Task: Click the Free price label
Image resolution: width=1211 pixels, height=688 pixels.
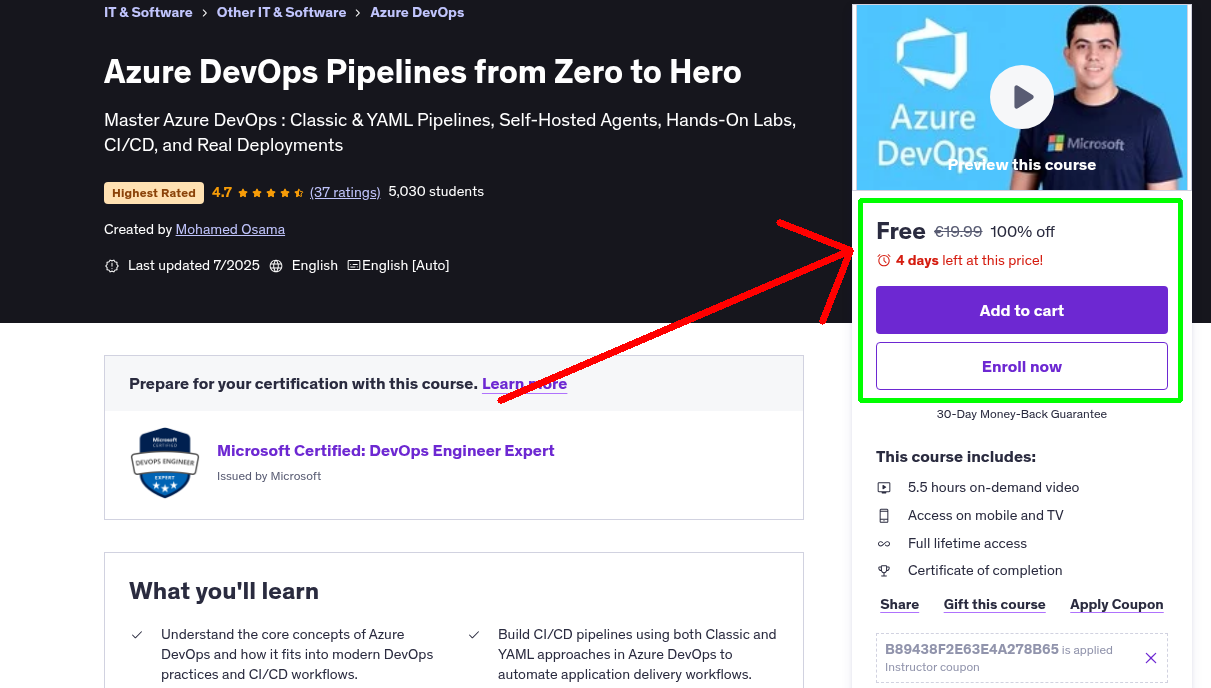Action: click(901, 232)
